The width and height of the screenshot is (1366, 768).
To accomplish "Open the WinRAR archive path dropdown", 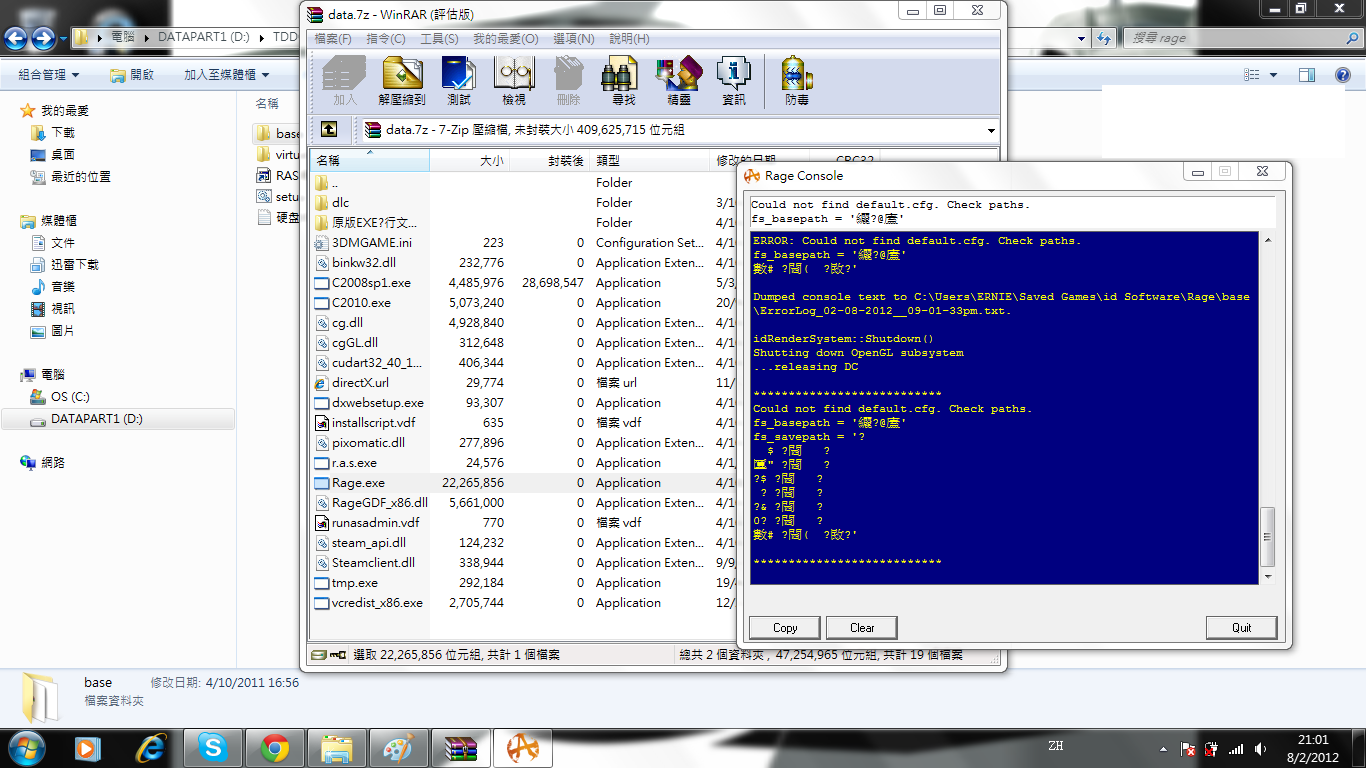I will coord(990,130).
